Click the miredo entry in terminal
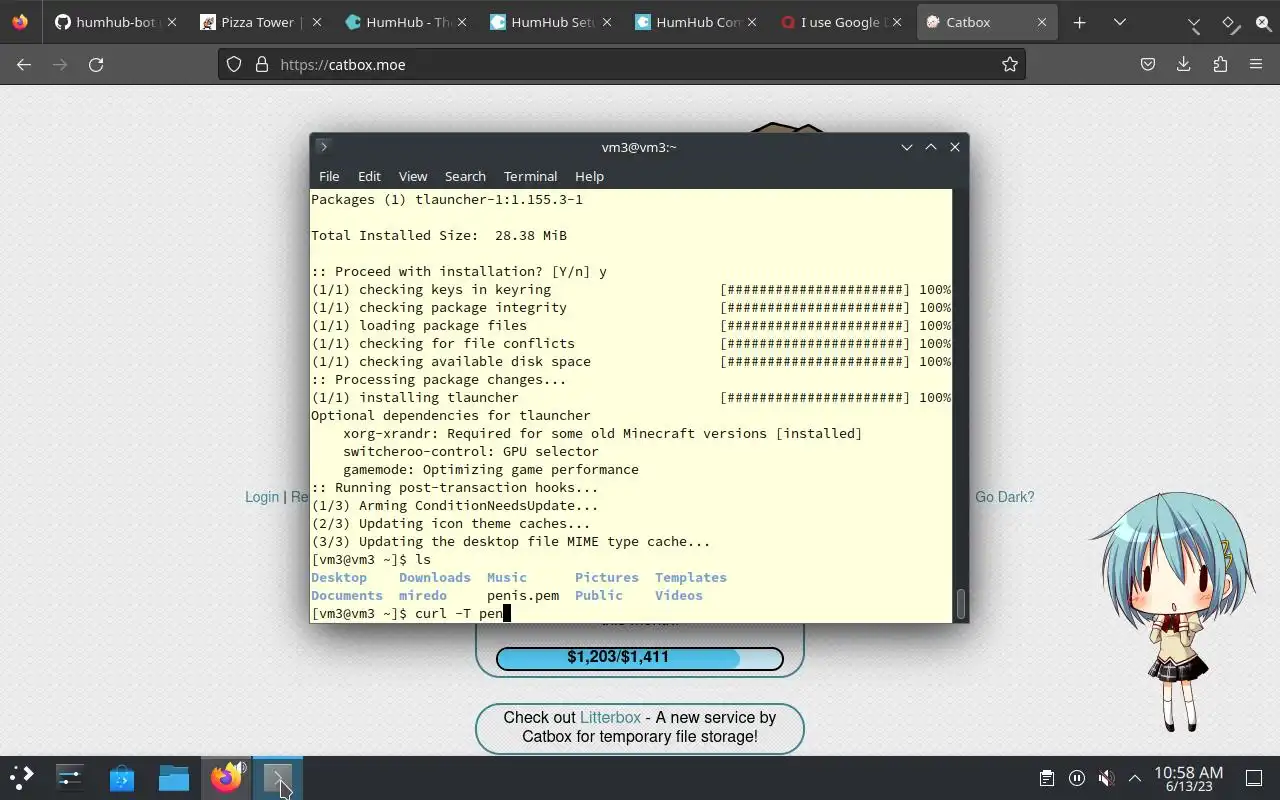The height and width of the screenshot is (800, 1280). (x=423, y=595)
